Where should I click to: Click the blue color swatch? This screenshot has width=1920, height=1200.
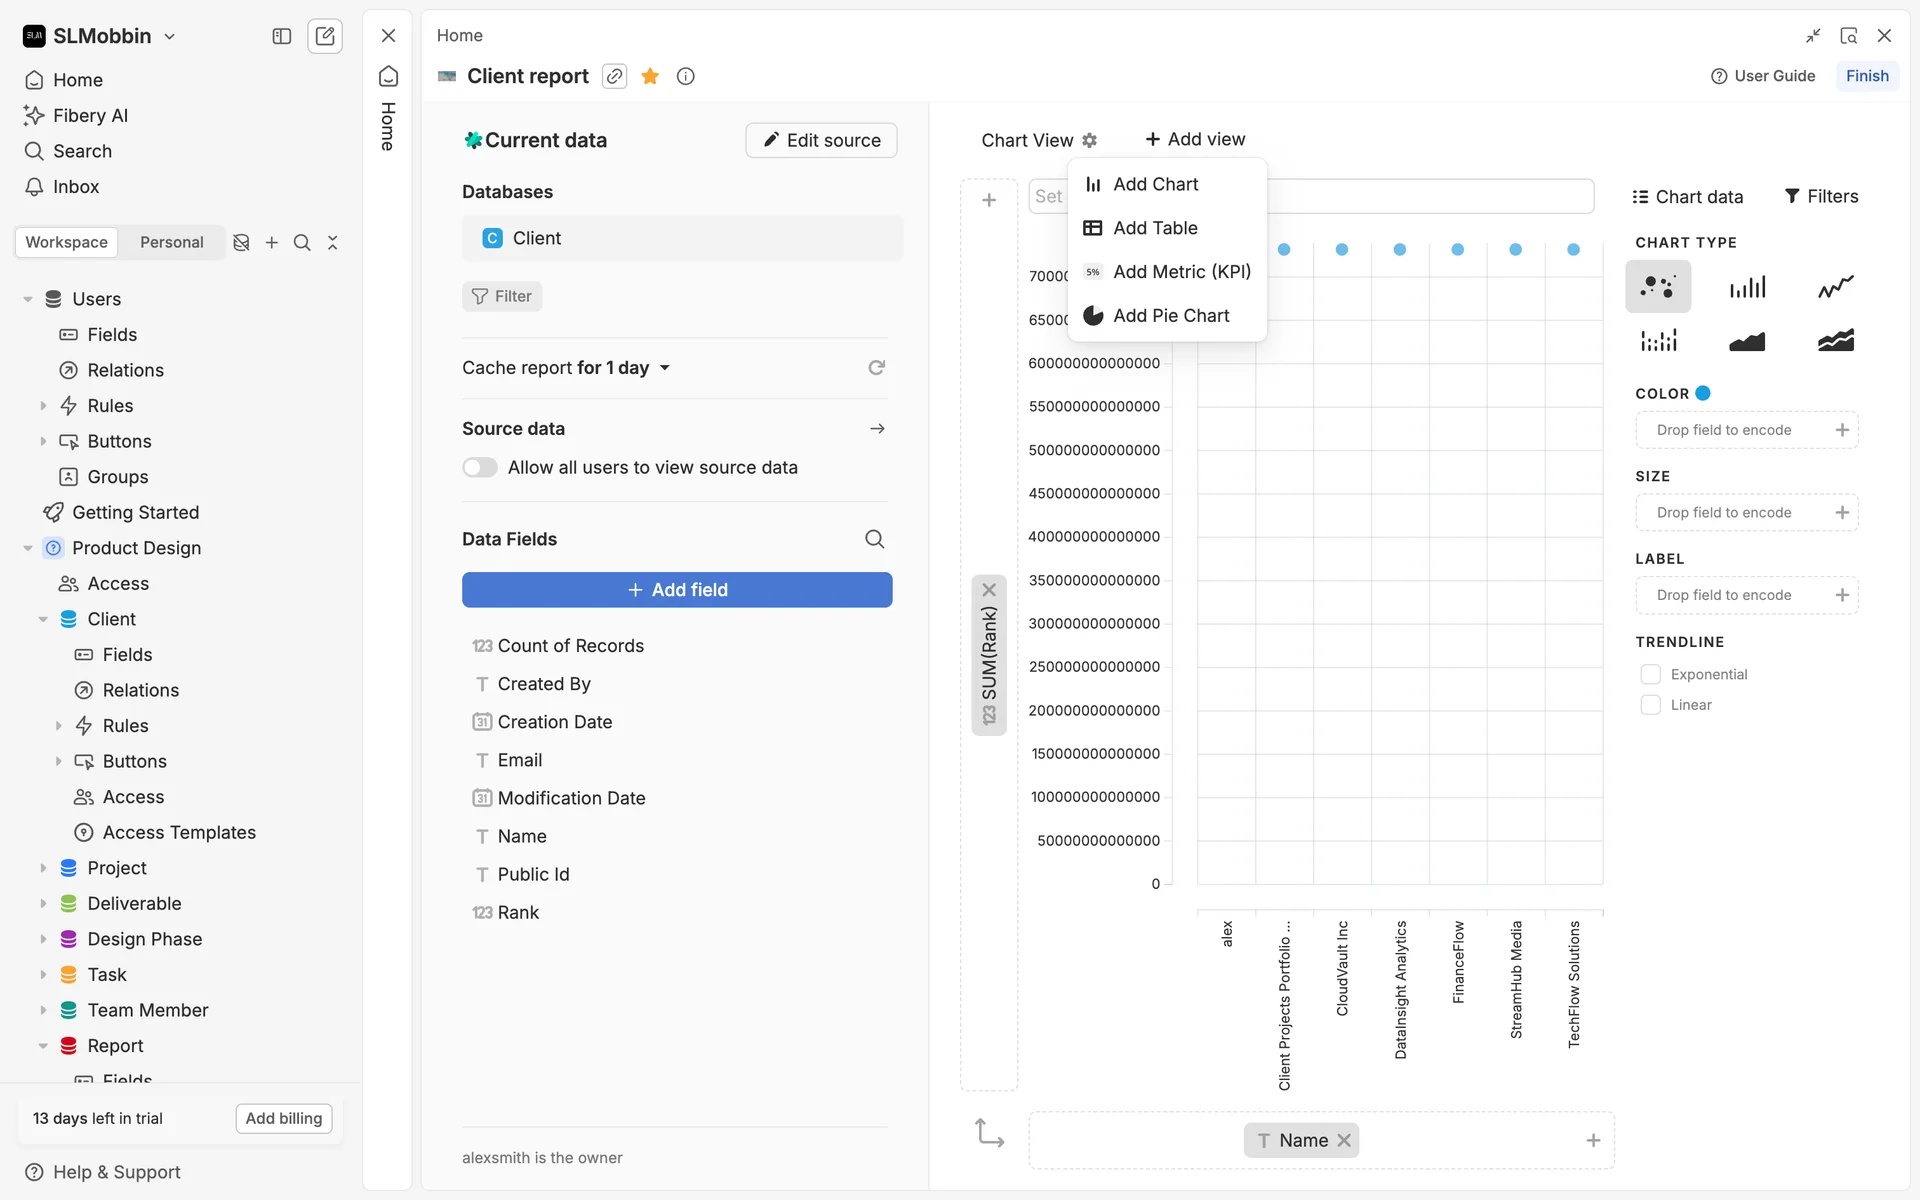(x=1703, y=393)
